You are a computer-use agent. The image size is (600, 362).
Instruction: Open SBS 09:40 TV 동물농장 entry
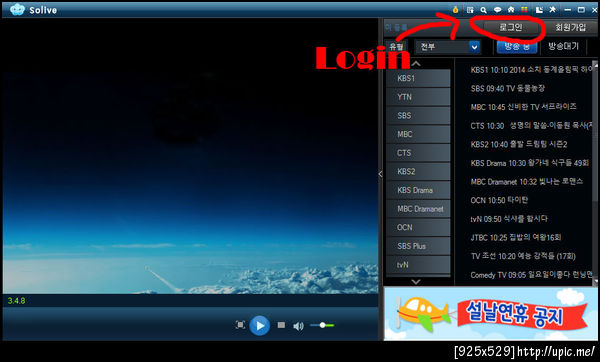507,88
